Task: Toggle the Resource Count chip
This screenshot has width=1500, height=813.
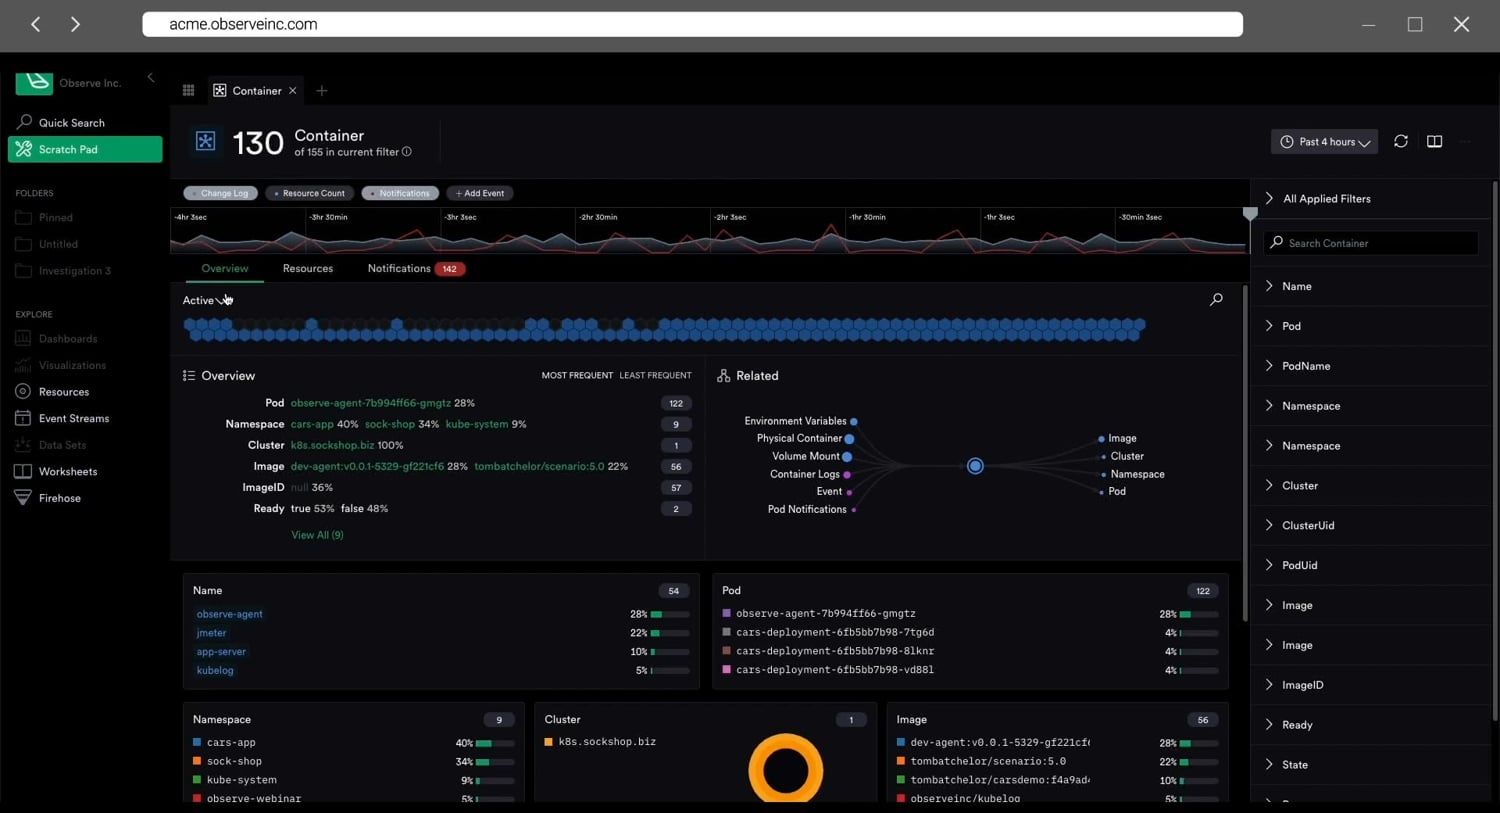Action: (310, 193)
